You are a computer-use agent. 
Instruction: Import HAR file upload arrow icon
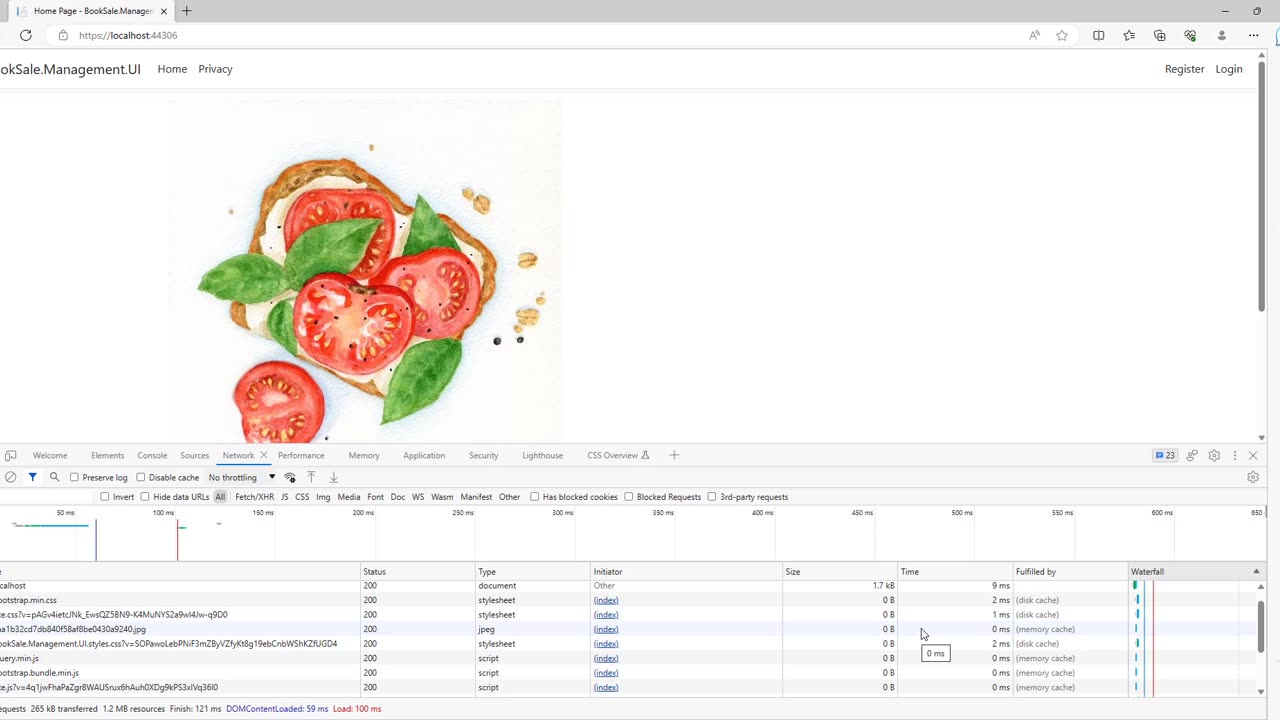point(311,477)
